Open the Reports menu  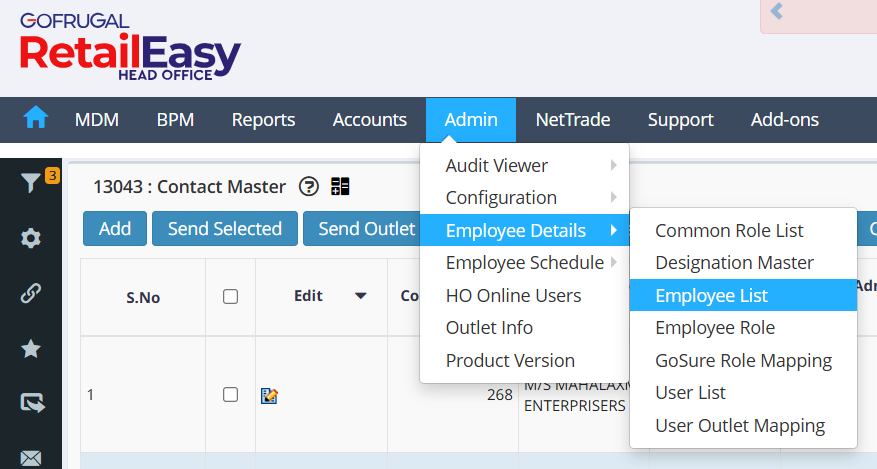[x=263, y=120]
